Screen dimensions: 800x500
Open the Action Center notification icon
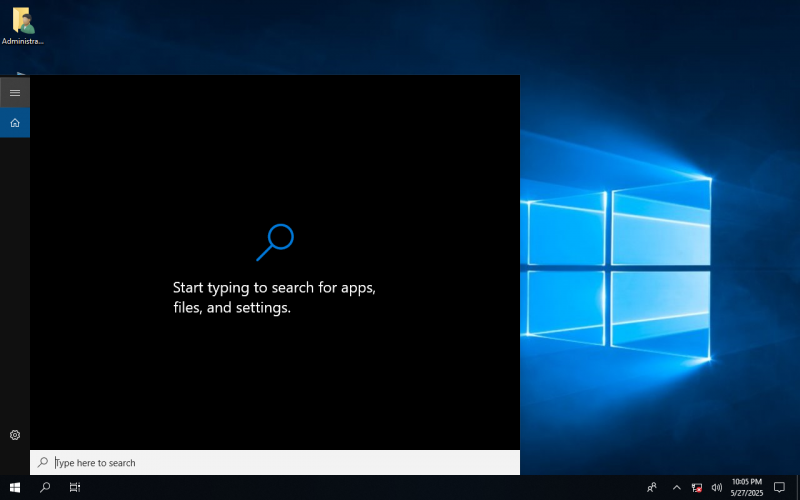779,488
